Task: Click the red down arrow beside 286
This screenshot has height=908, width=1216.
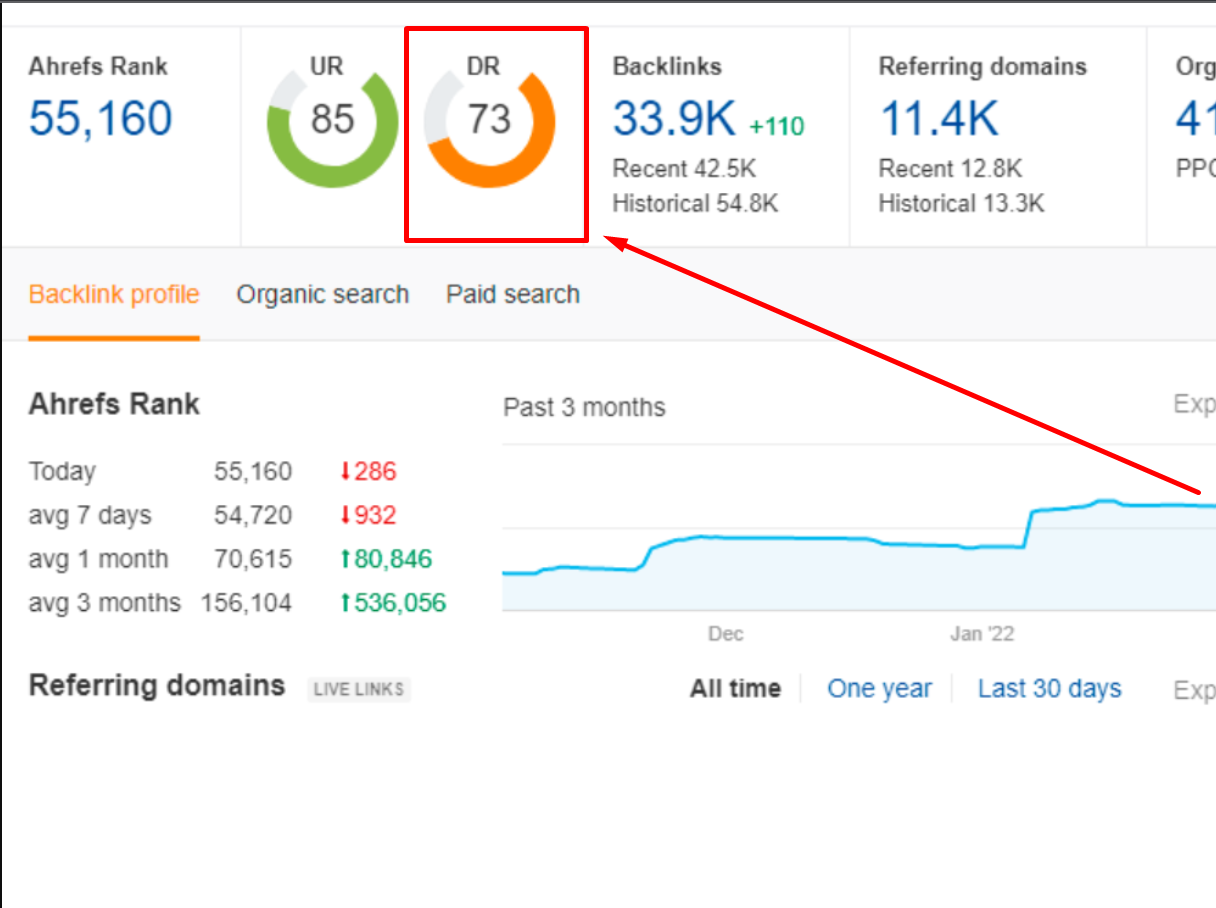Action: (344, 471)
